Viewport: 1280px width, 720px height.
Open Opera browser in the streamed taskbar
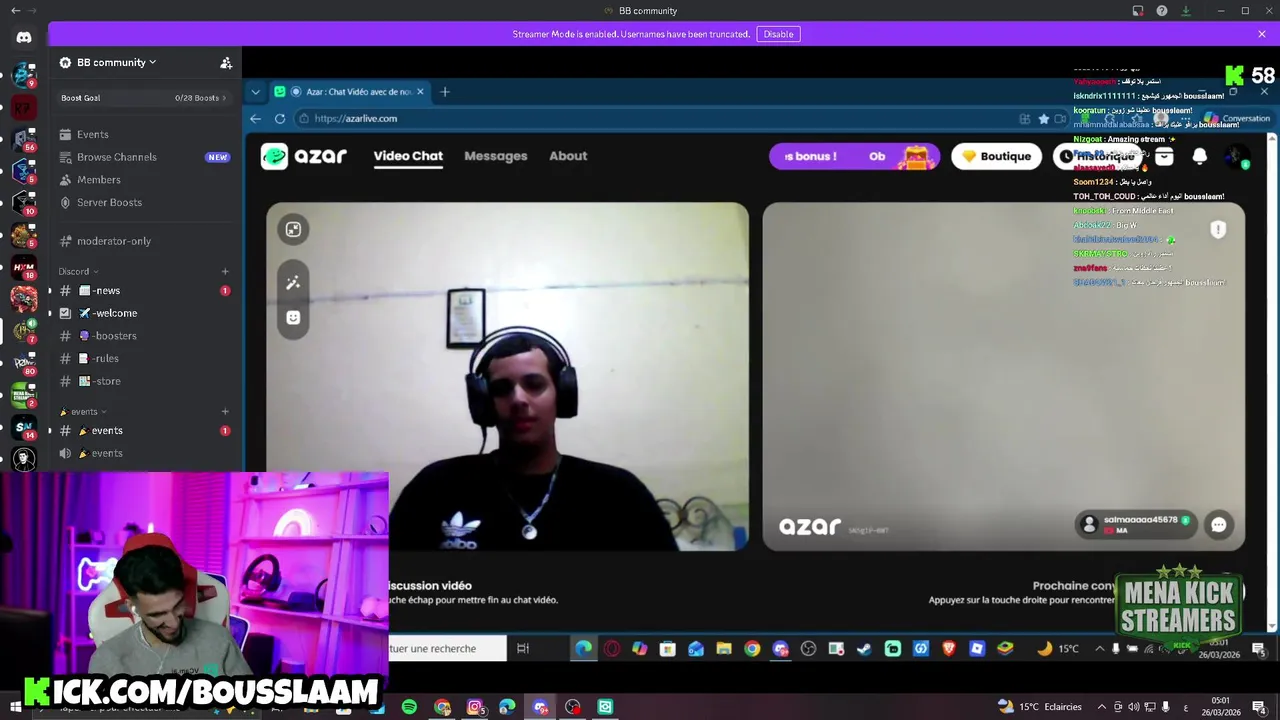click(611, 649)
